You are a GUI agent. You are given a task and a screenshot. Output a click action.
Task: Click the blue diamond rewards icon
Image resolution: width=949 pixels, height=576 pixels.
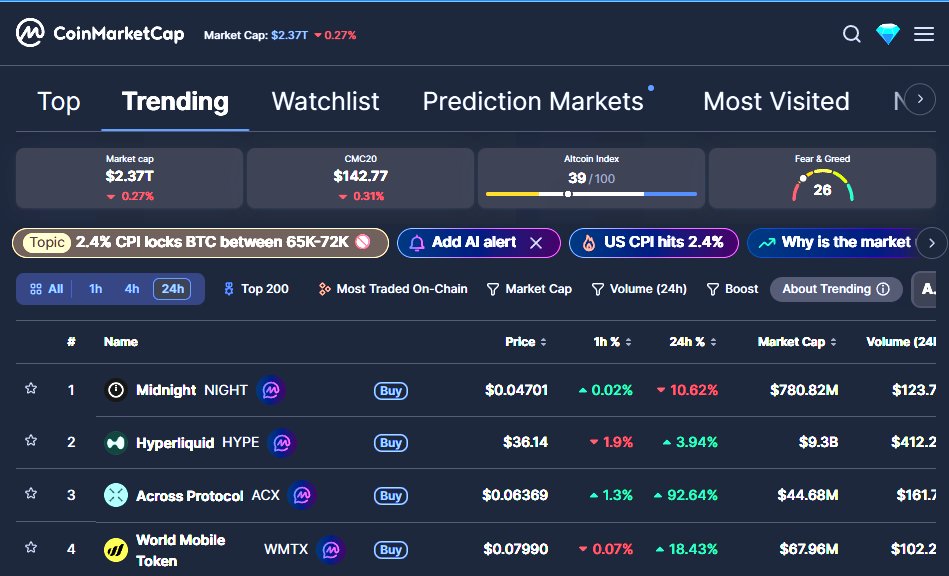tap(888, 34)
